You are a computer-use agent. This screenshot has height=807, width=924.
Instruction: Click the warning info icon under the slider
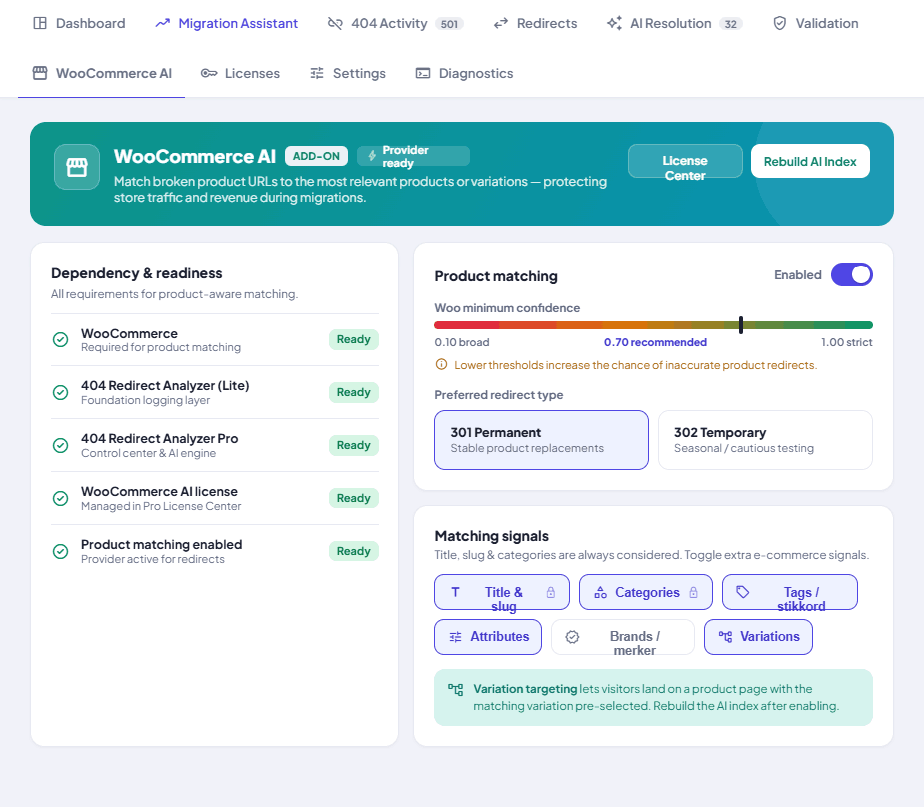(x=441, y=364)
